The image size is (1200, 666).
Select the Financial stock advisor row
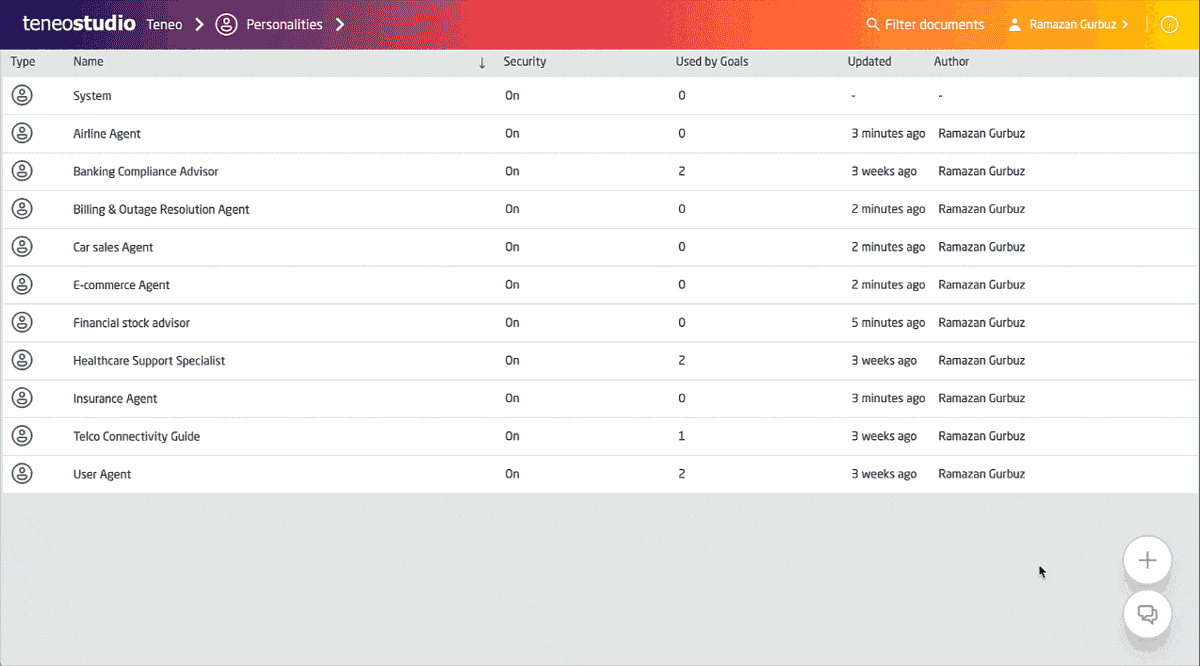(131, 323)
